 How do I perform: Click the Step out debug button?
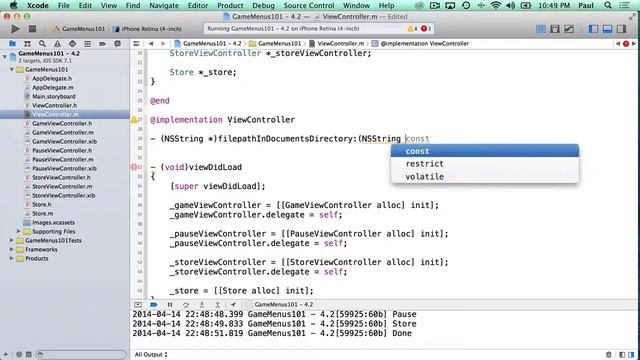(218, 304)
